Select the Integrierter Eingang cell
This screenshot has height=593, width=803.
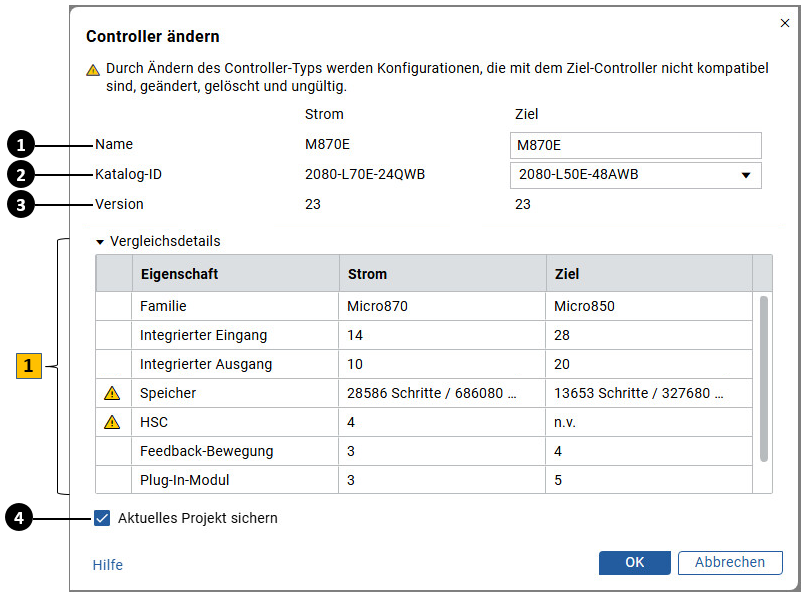(x=235, y=335)
